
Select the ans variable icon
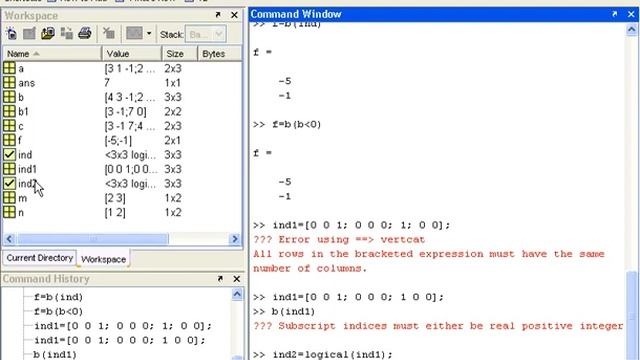9,82
